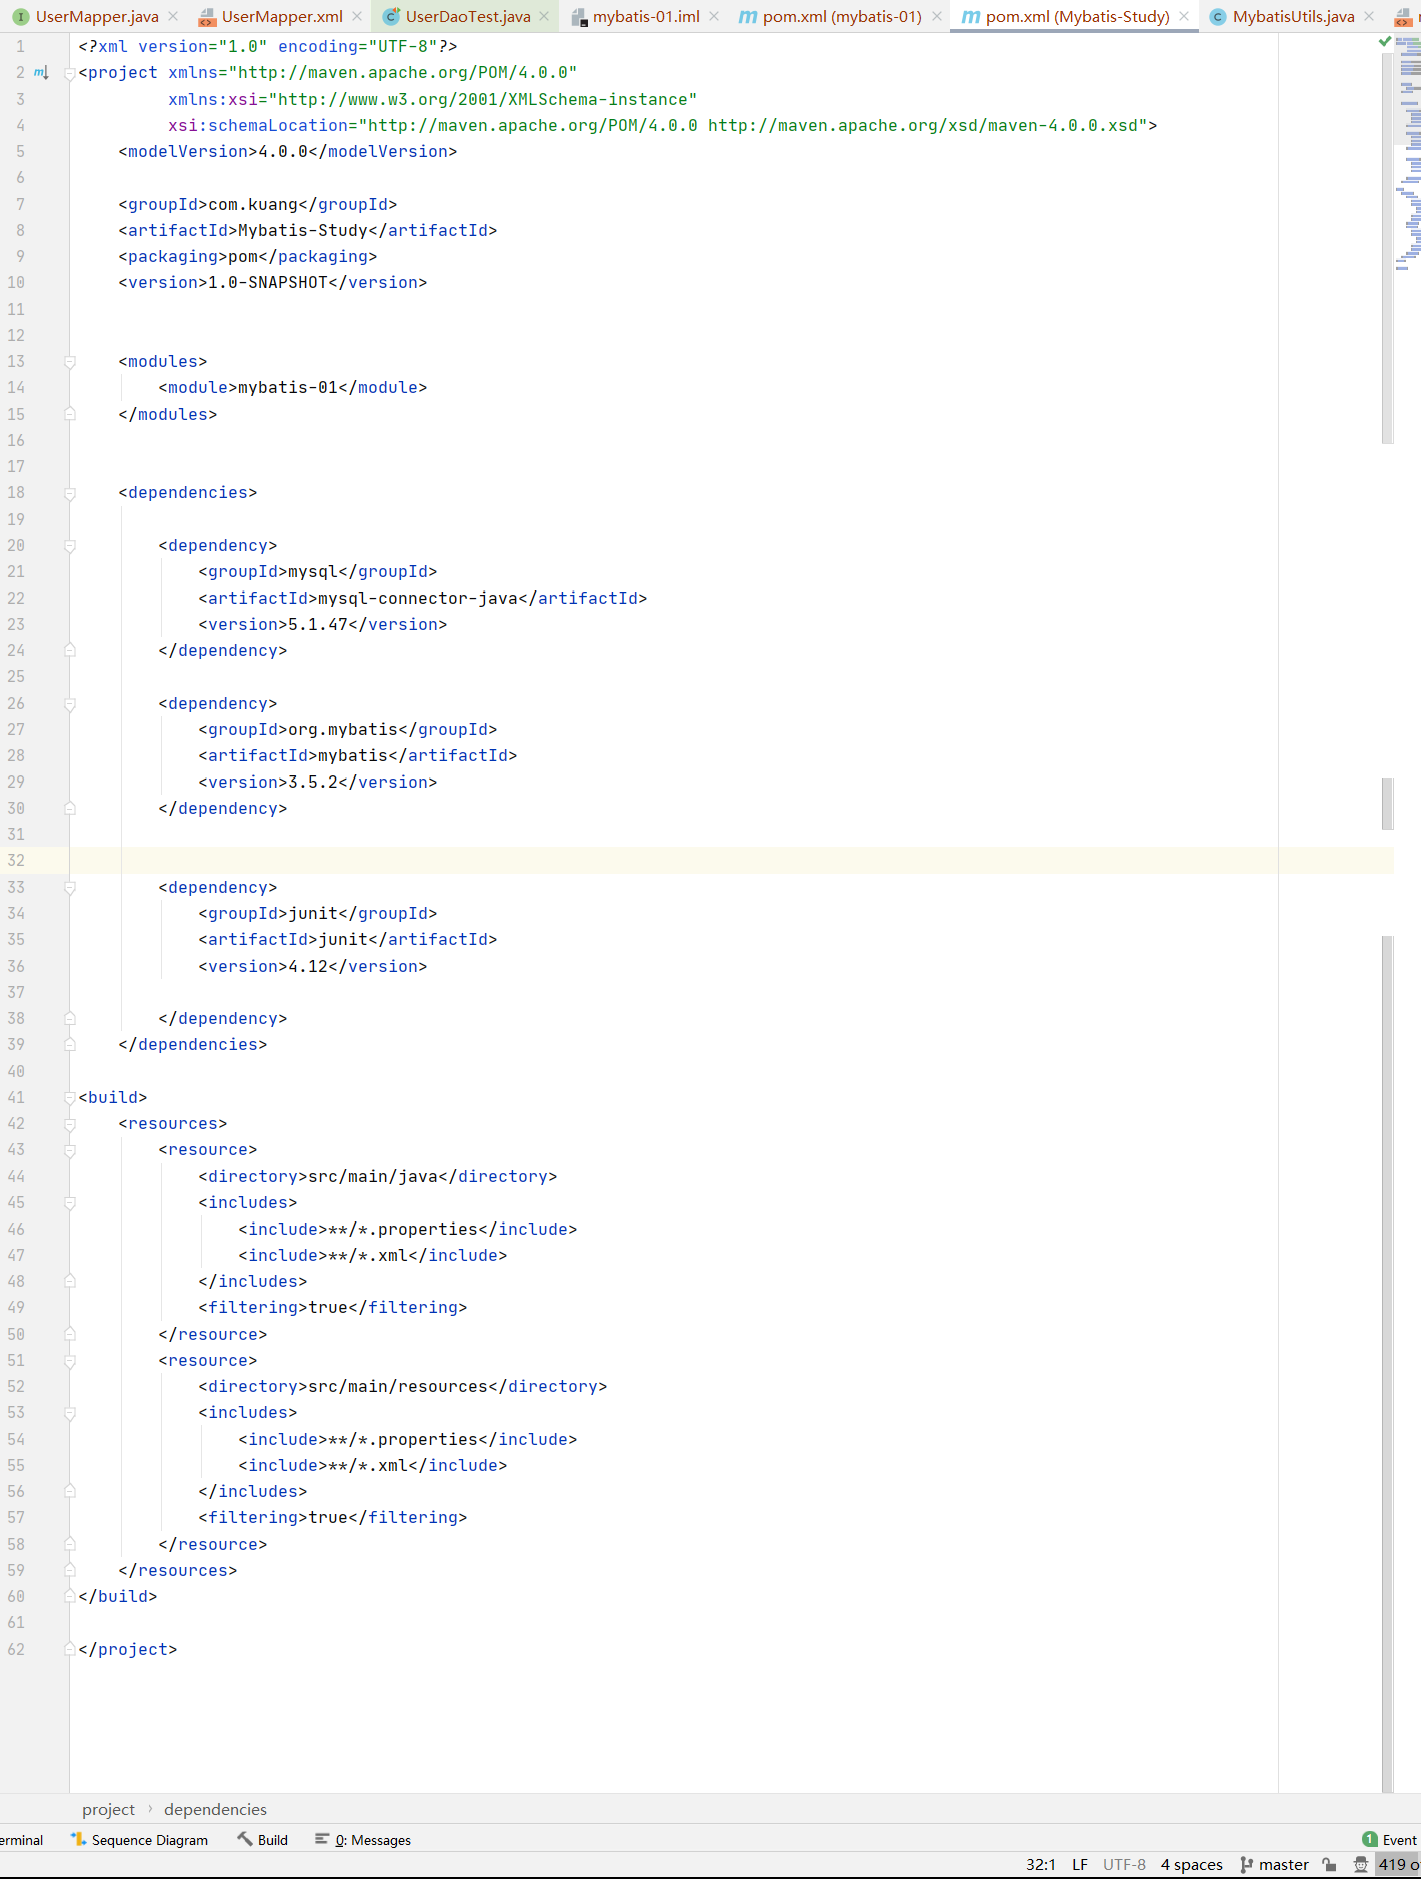Fold the mysql dependency at line 20
1421x1879 pixels.
pos(70,546)
